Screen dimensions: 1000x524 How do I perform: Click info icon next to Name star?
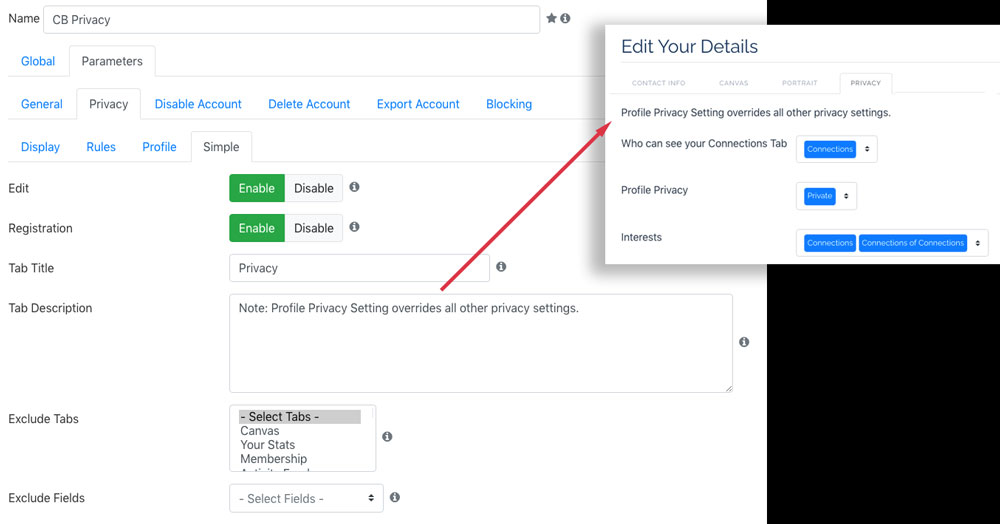point(565,18)
